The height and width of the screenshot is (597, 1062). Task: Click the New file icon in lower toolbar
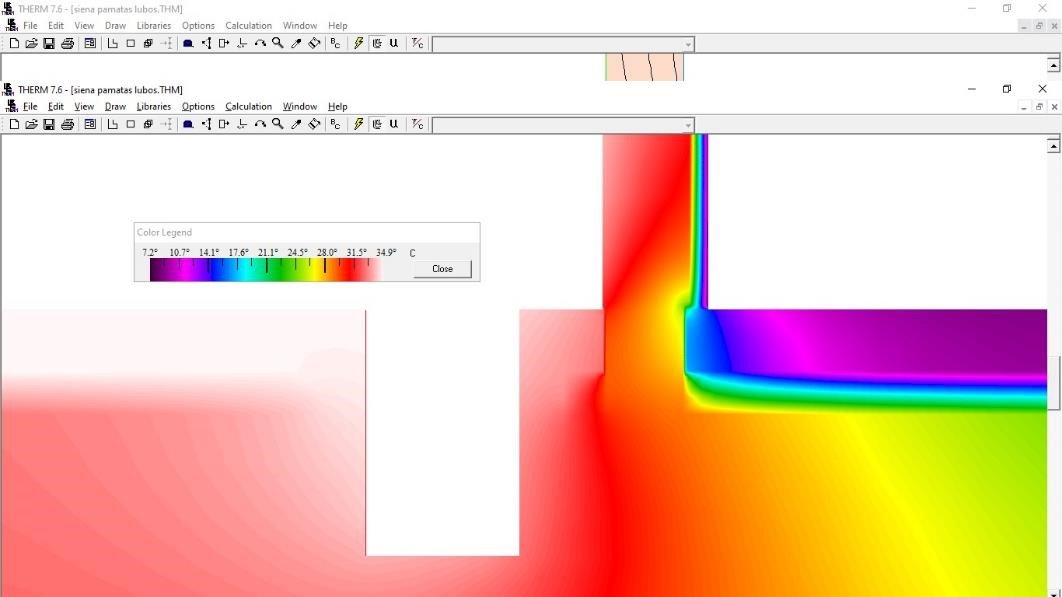[14, 125]
